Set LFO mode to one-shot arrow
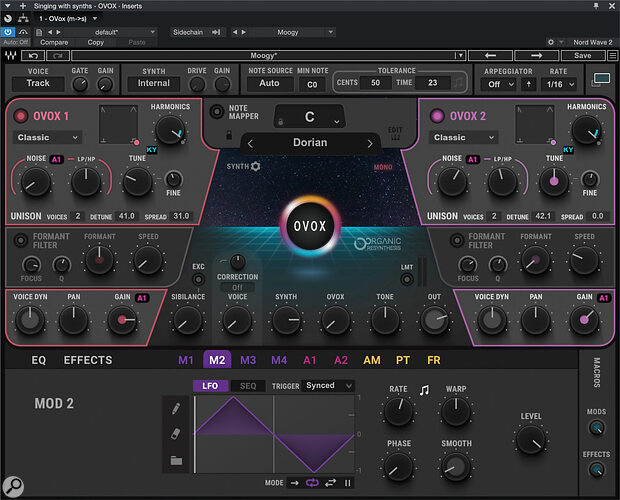 click(295, 483)
